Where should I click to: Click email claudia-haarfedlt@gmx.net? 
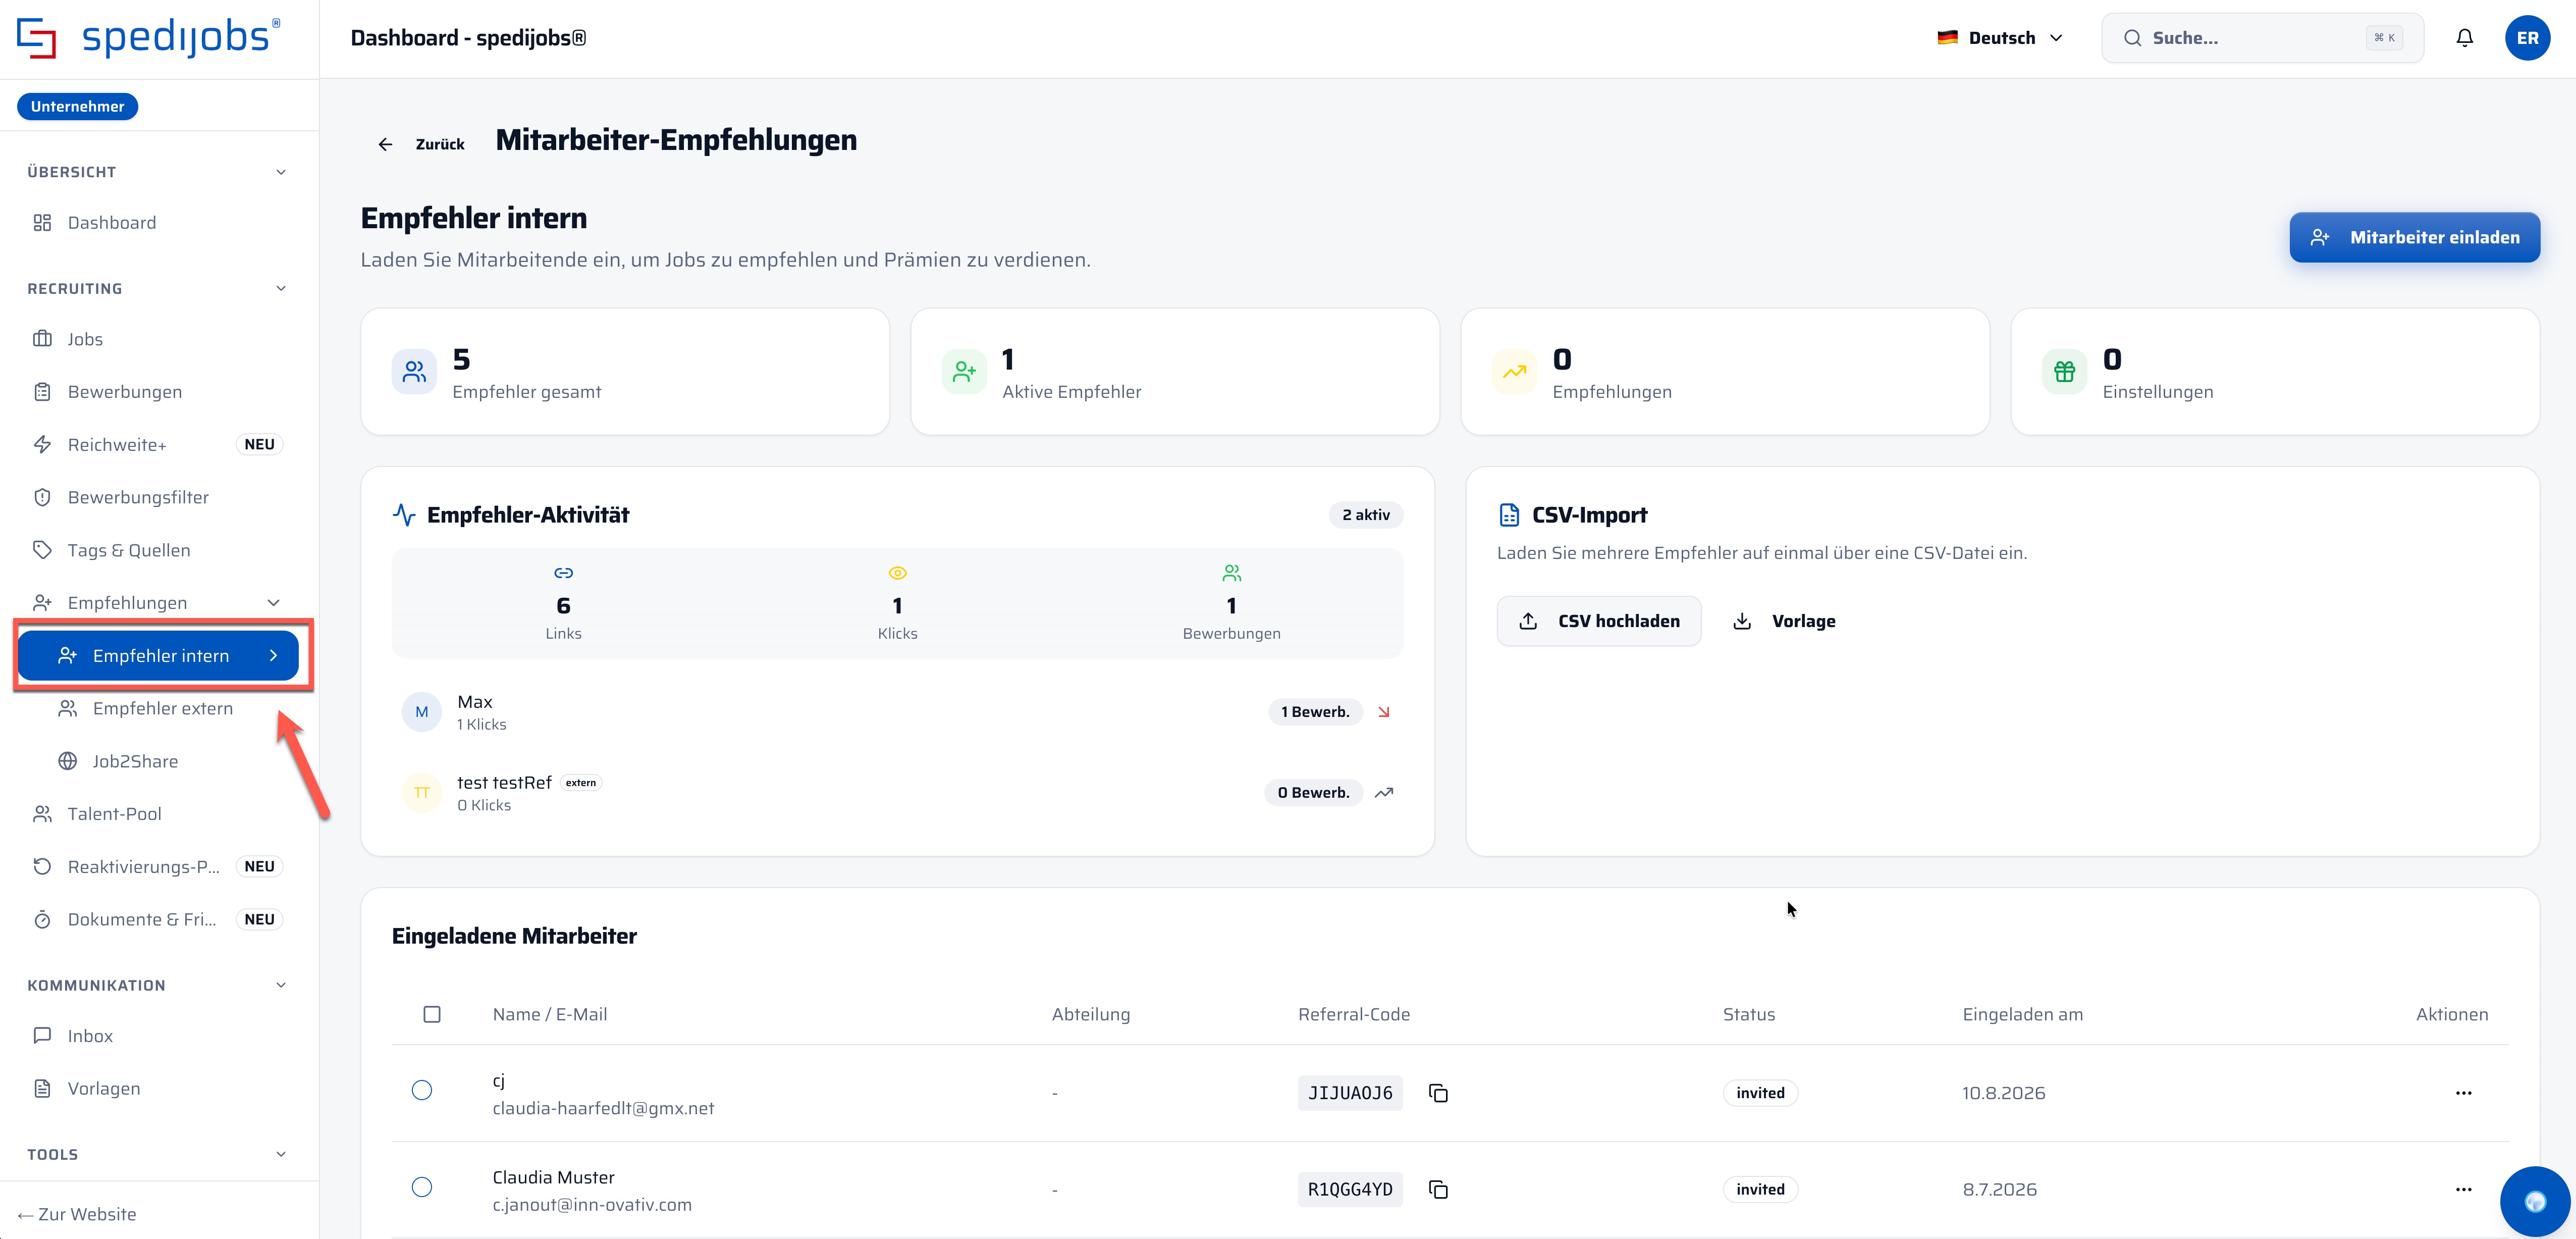coord(603,1108)
